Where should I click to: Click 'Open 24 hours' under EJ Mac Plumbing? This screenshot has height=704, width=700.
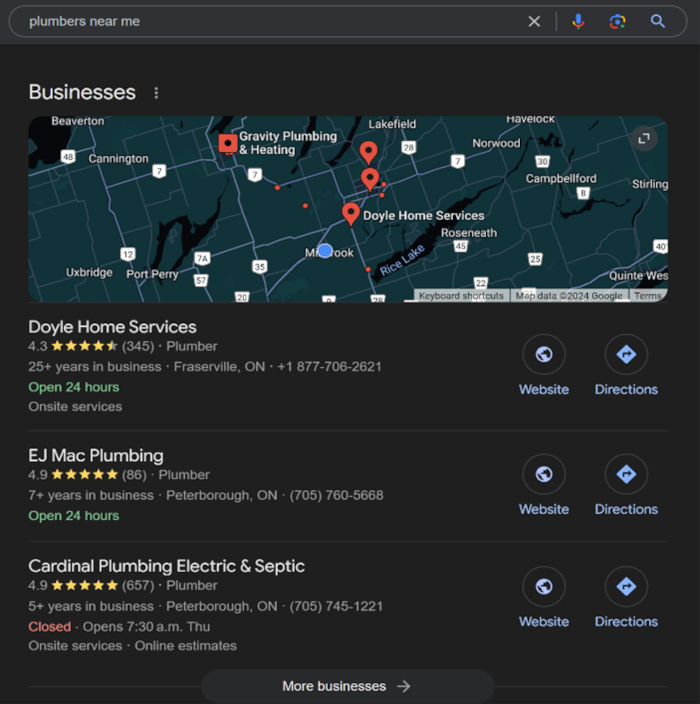pos(74,515)
